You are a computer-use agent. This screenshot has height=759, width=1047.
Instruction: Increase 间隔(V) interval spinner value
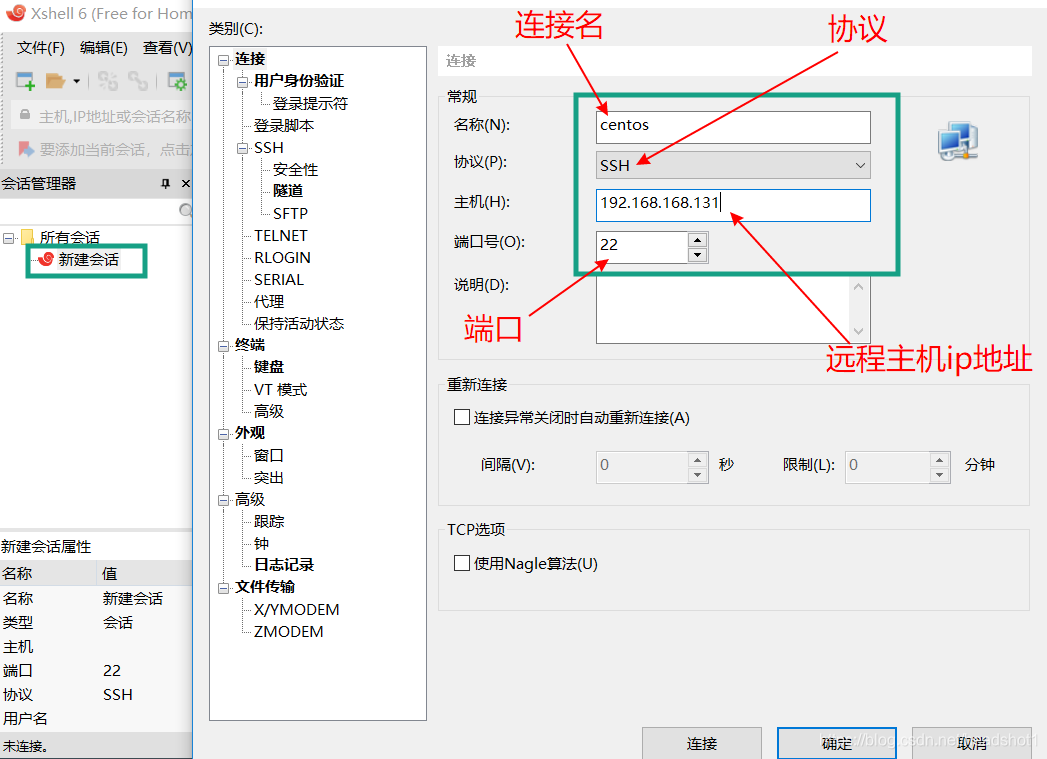pos(698,460)
